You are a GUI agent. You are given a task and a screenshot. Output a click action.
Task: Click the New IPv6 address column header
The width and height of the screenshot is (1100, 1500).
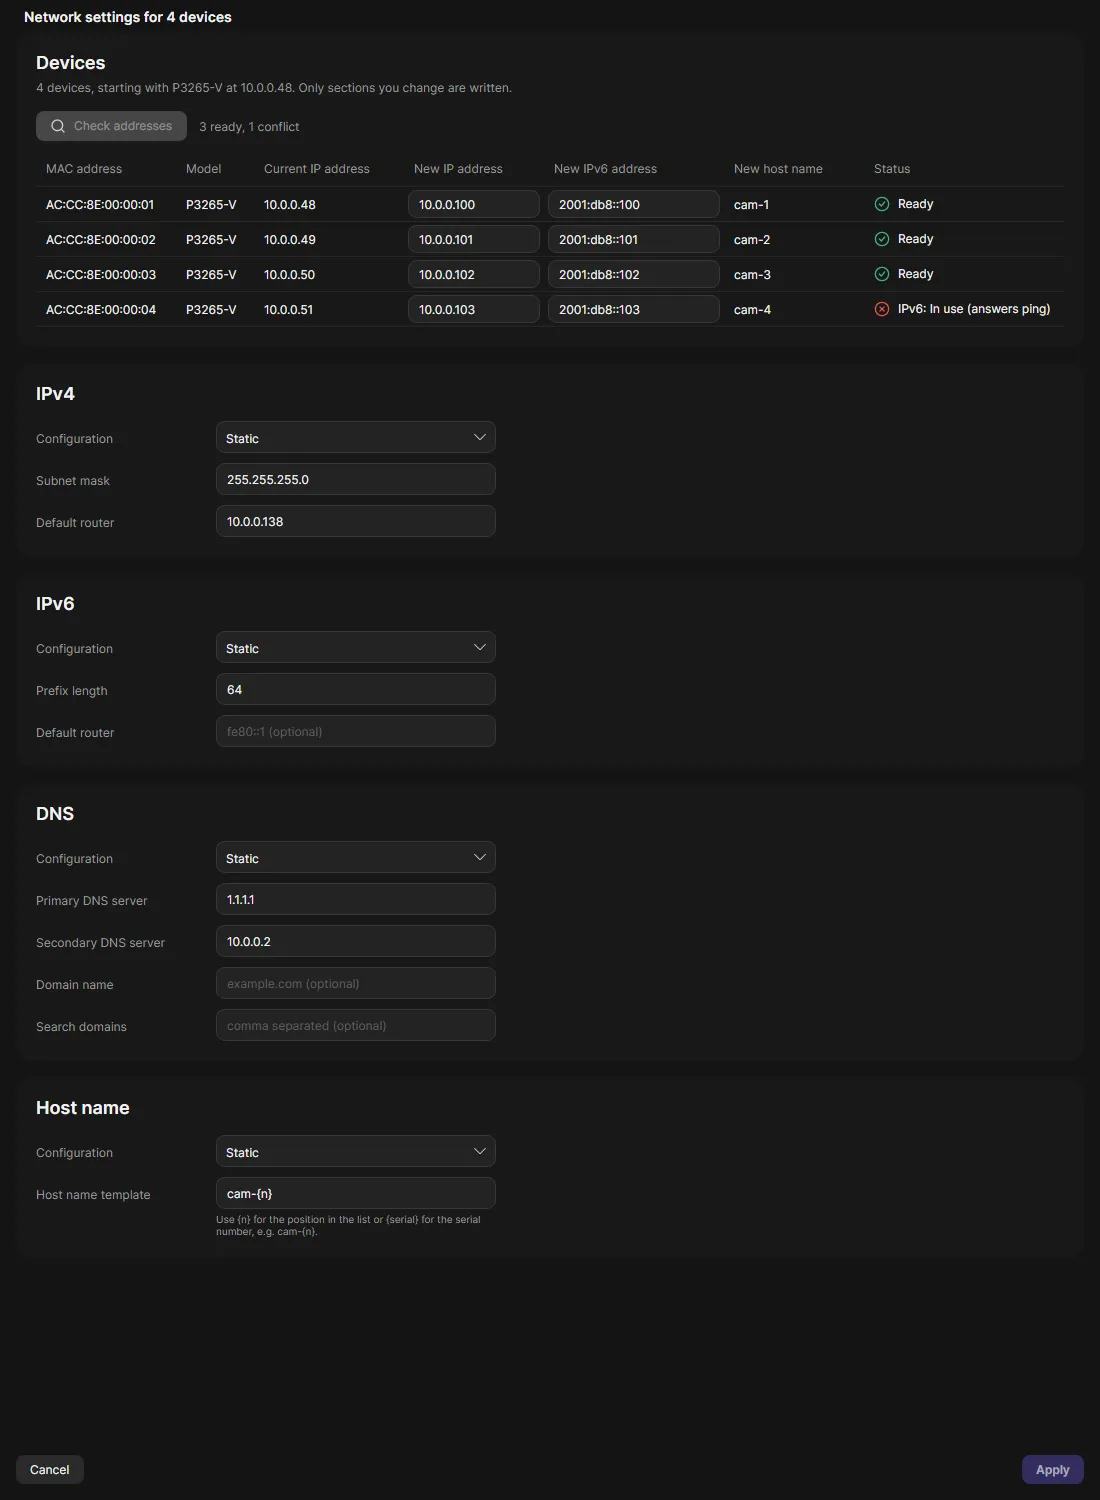click(606, 169)
